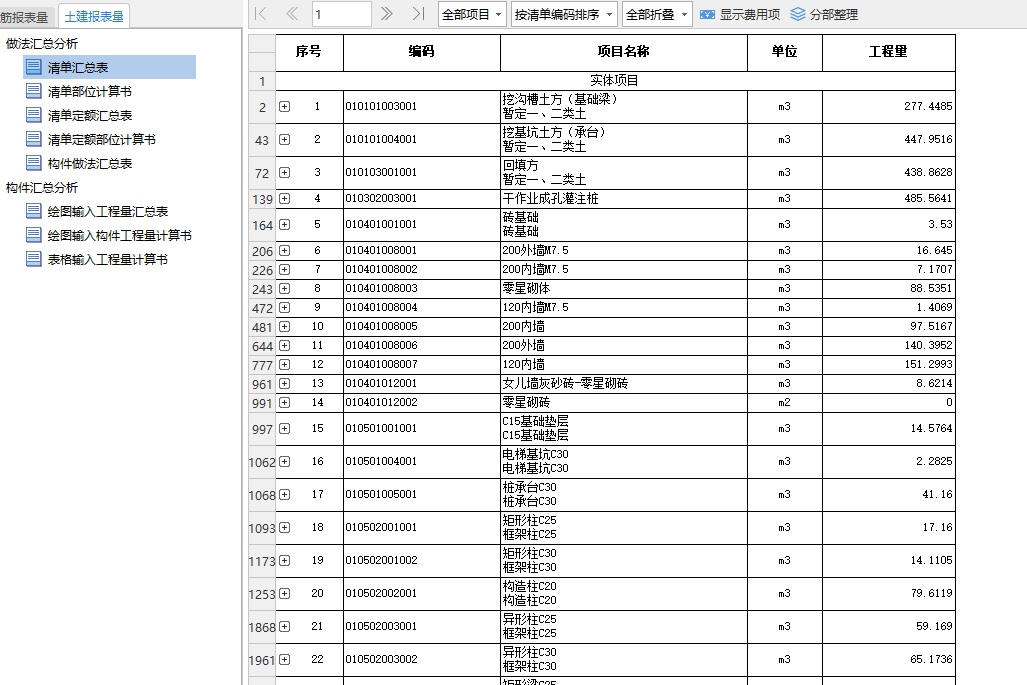Click the 单位 column header
The image size is (1027, 685).
click(x=784, y=52)
